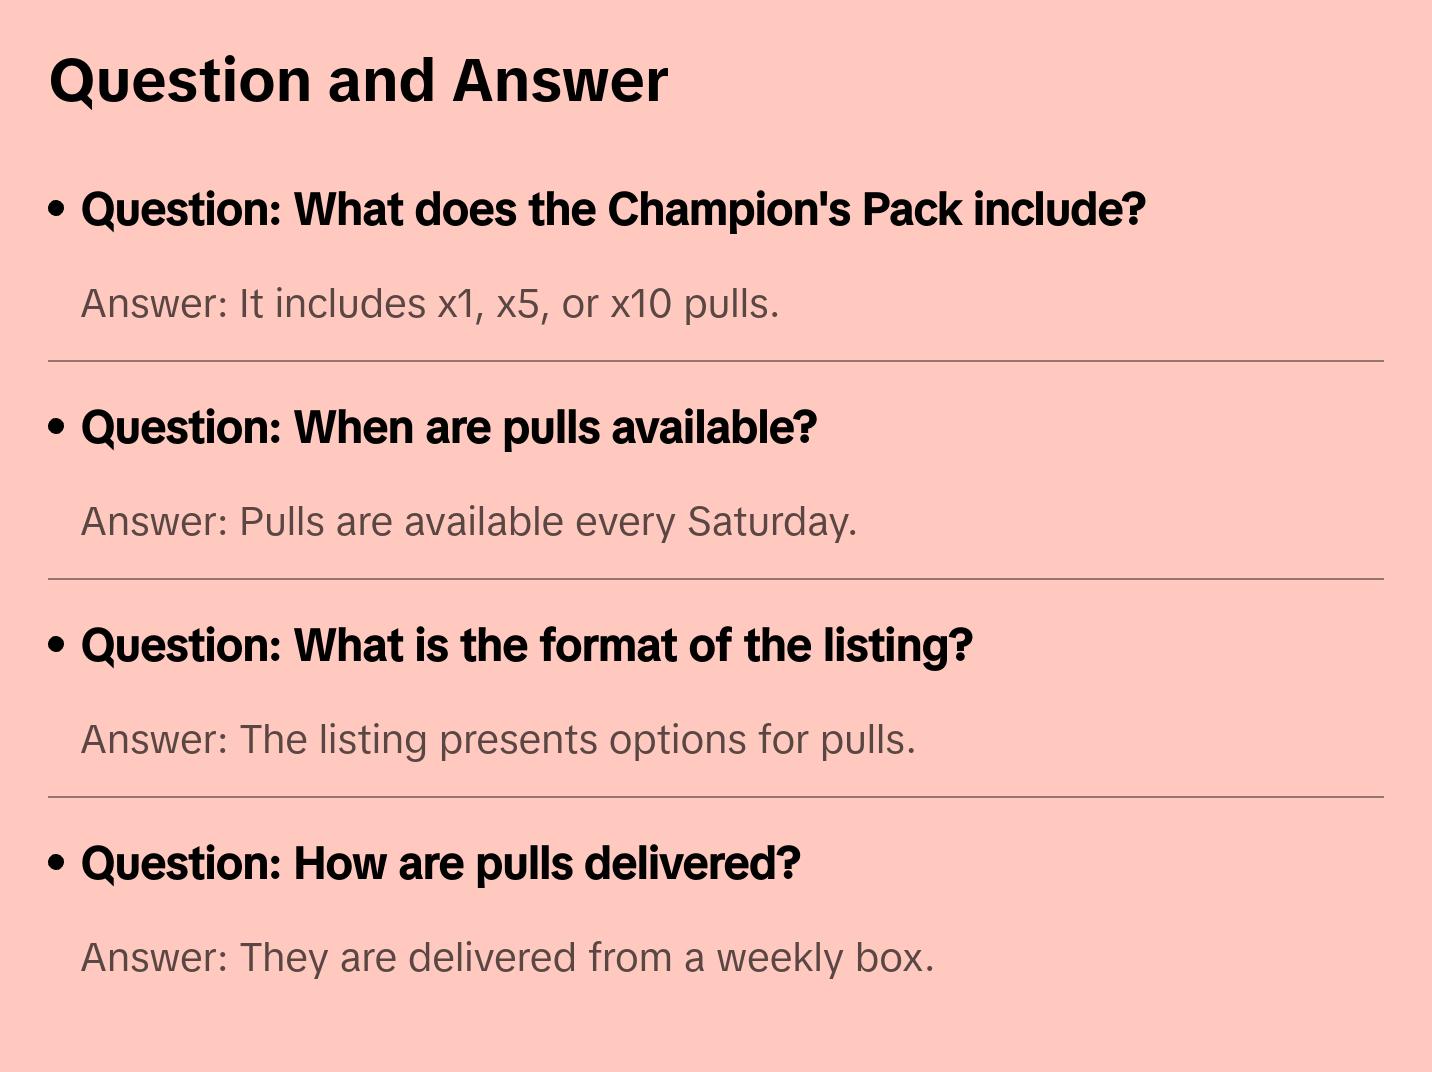Select the question about what the Champion's Pack includes
Screen dimensions: 1432x1072
(x=612, y=210)
